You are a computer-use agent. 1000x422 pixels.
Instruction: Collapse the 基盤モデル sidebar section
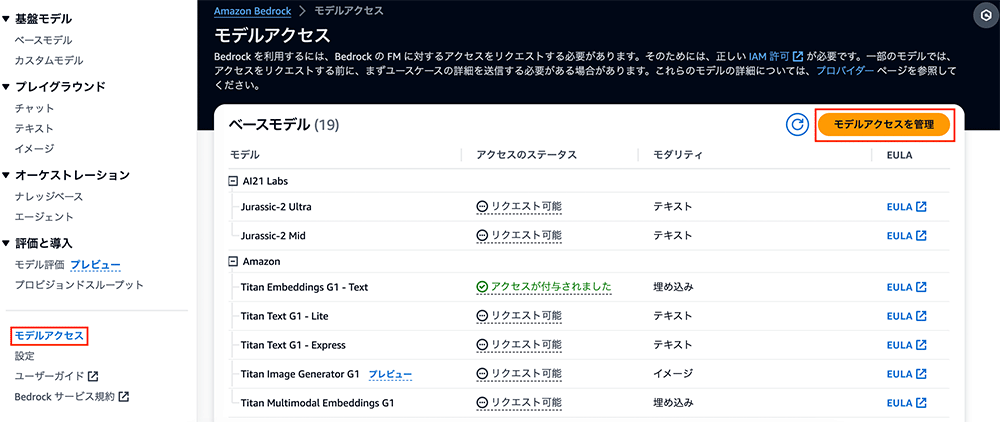point(6,19)
